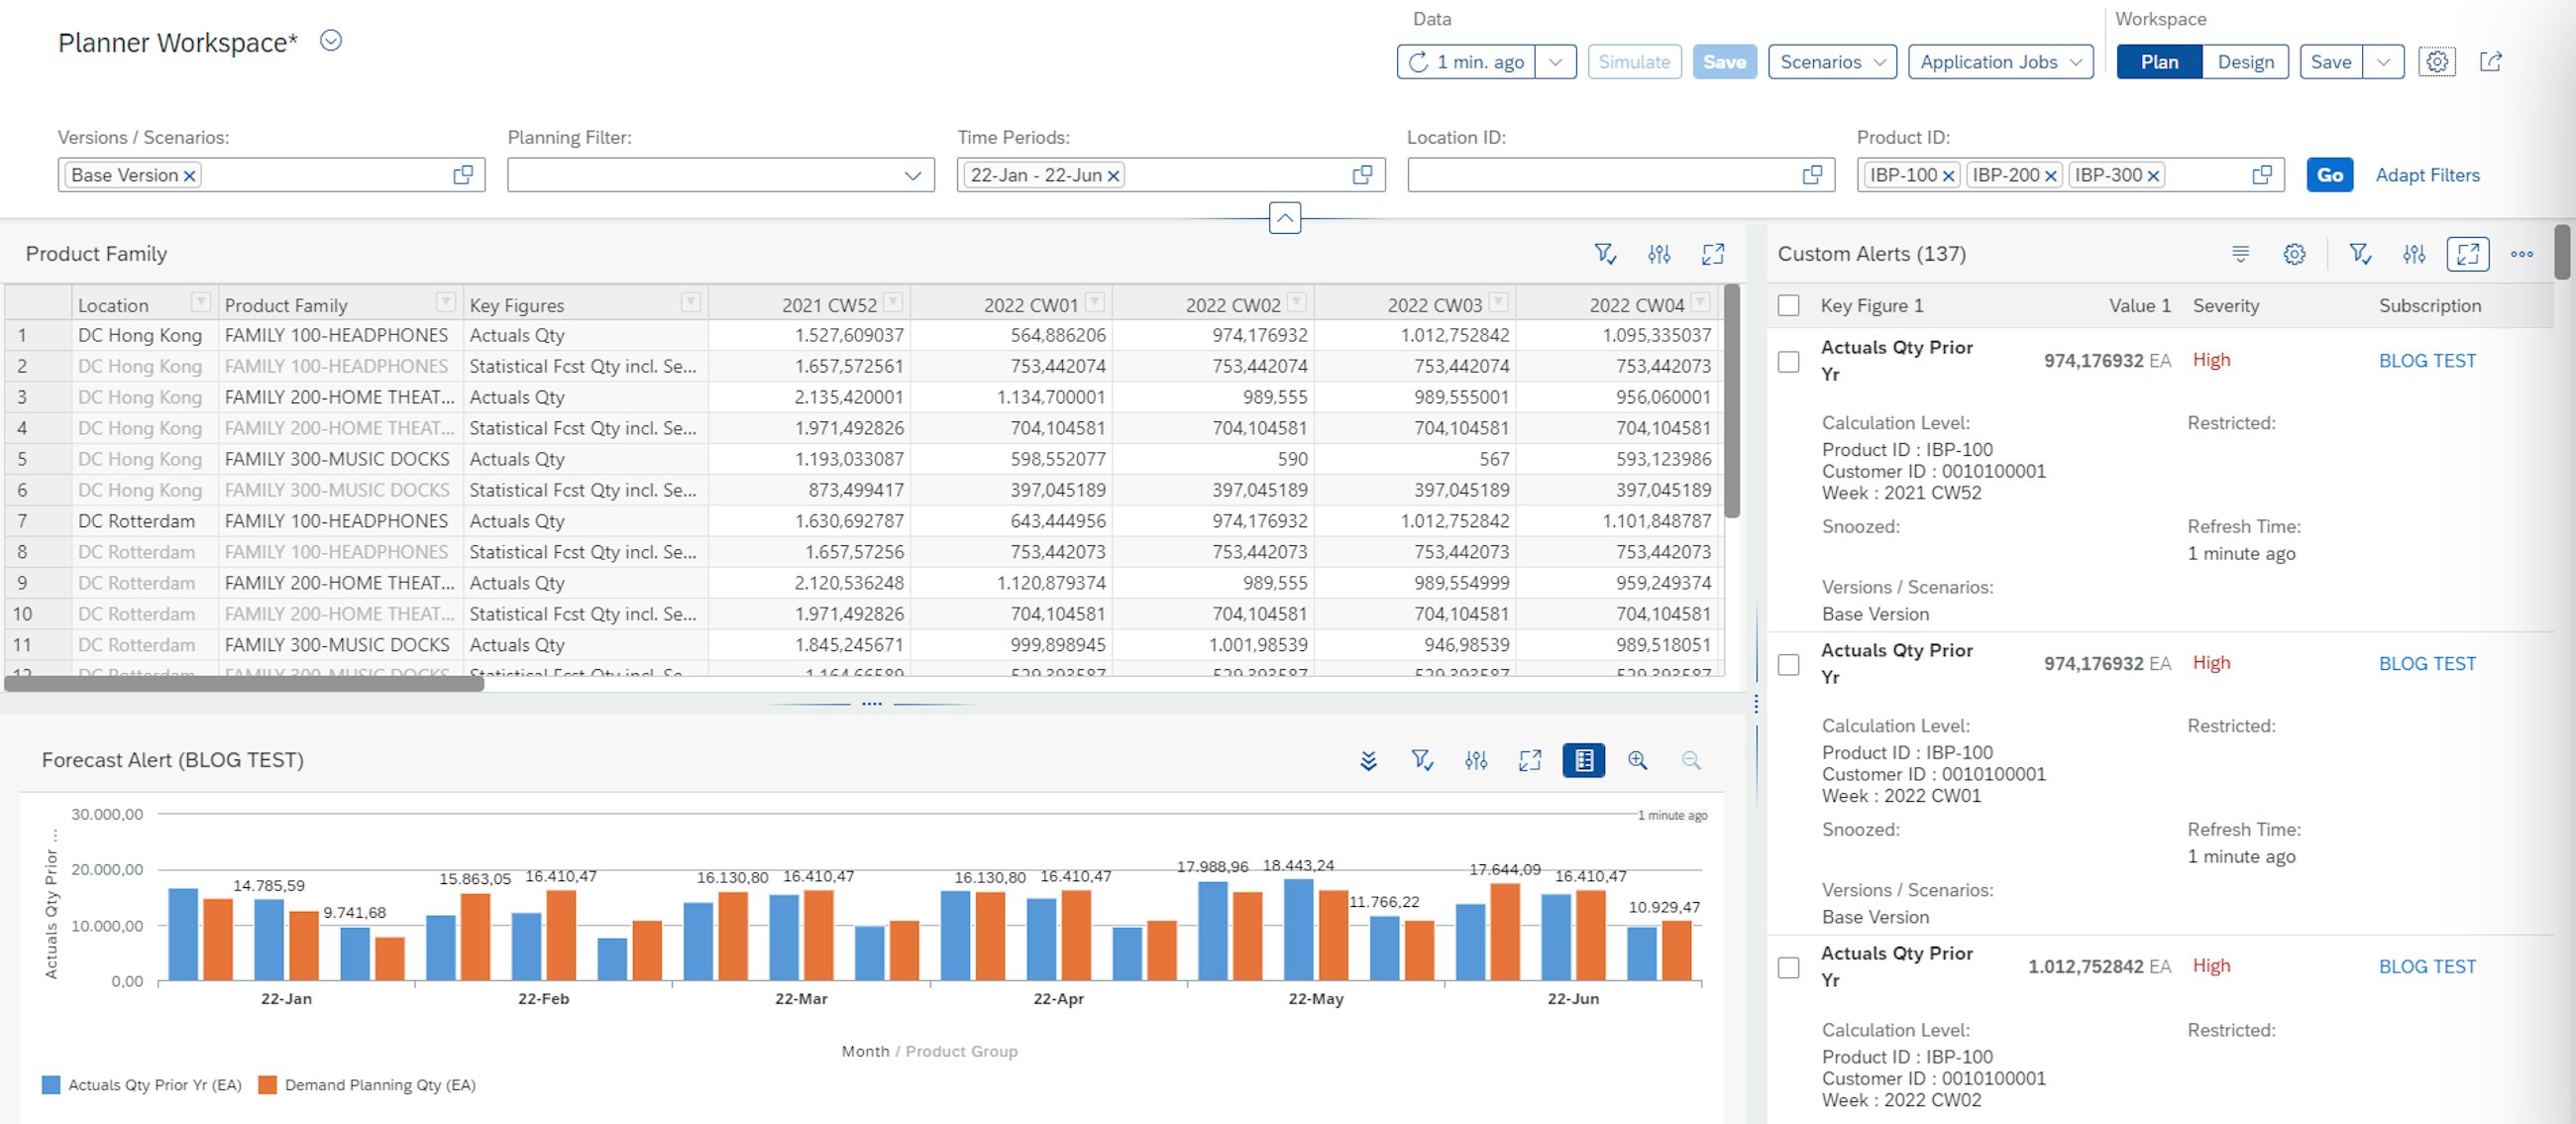Open Forecast Alert chart settings sliders

1475,760
